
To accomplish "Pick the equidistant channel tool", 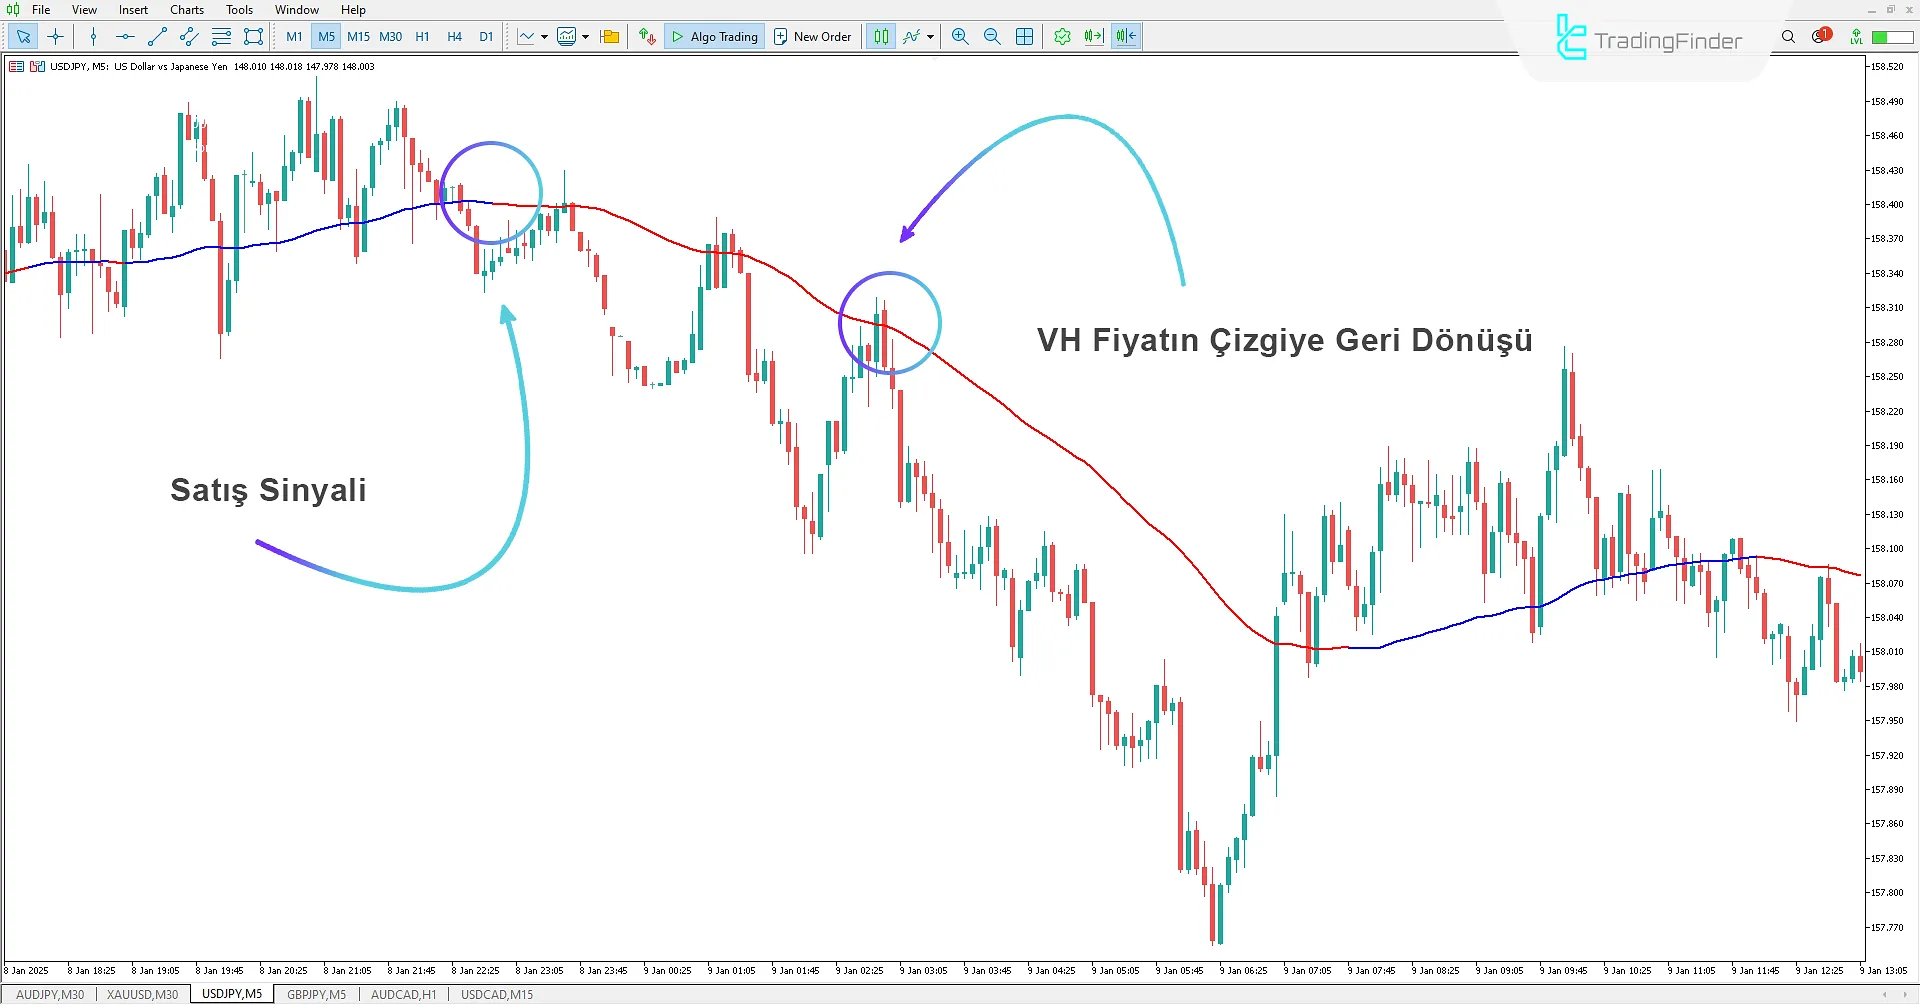I will point(189,37).
